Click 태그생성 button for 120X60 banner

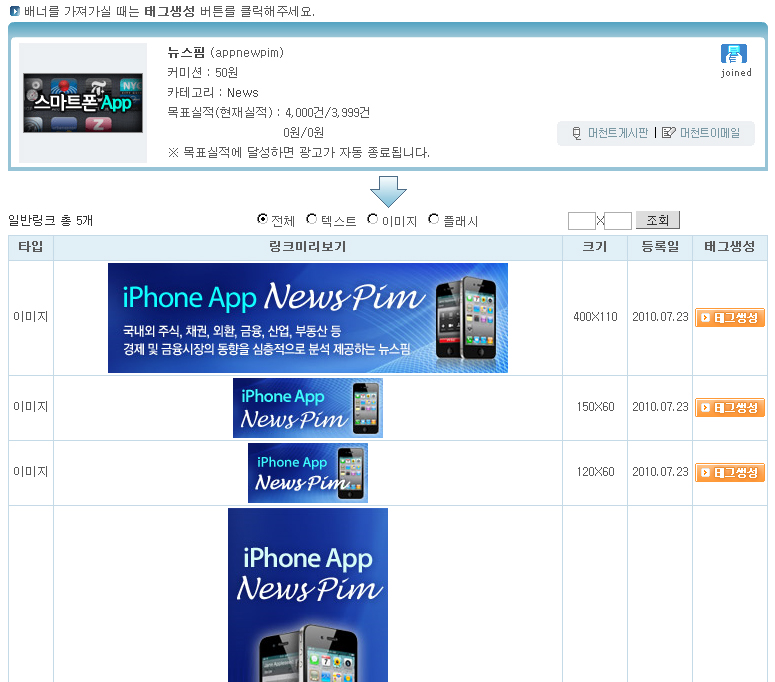click(x=730, y=473)
